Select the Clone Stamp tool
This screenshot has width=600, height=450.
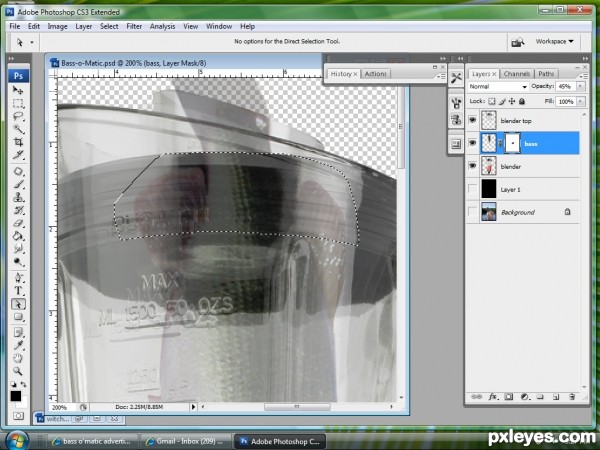click(18, 197)
